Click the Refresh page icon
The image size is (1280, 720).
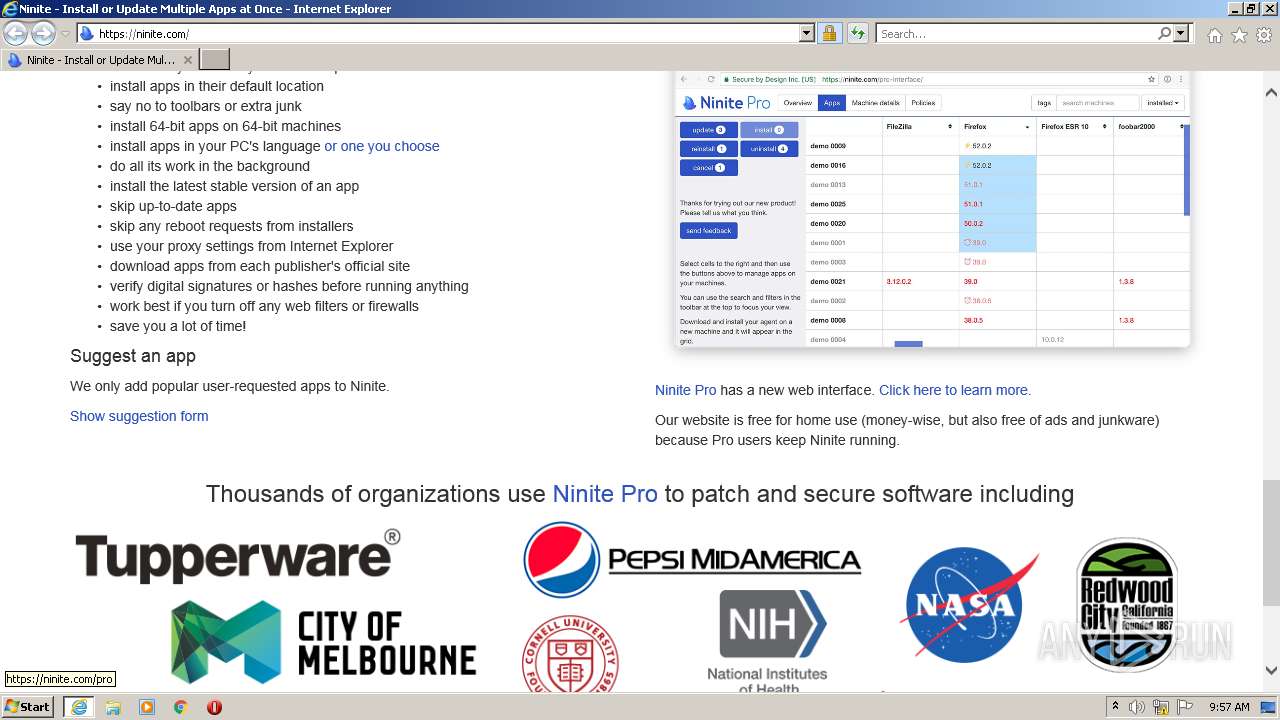click(857, 33)
